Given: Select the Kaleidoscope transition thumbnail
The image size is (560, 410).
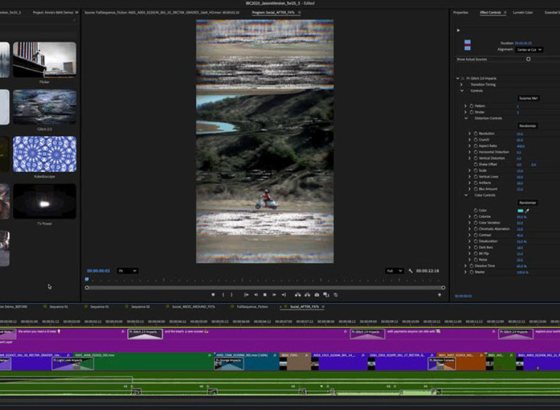Looking at the screenshot, I should click(x=45, y=154).
